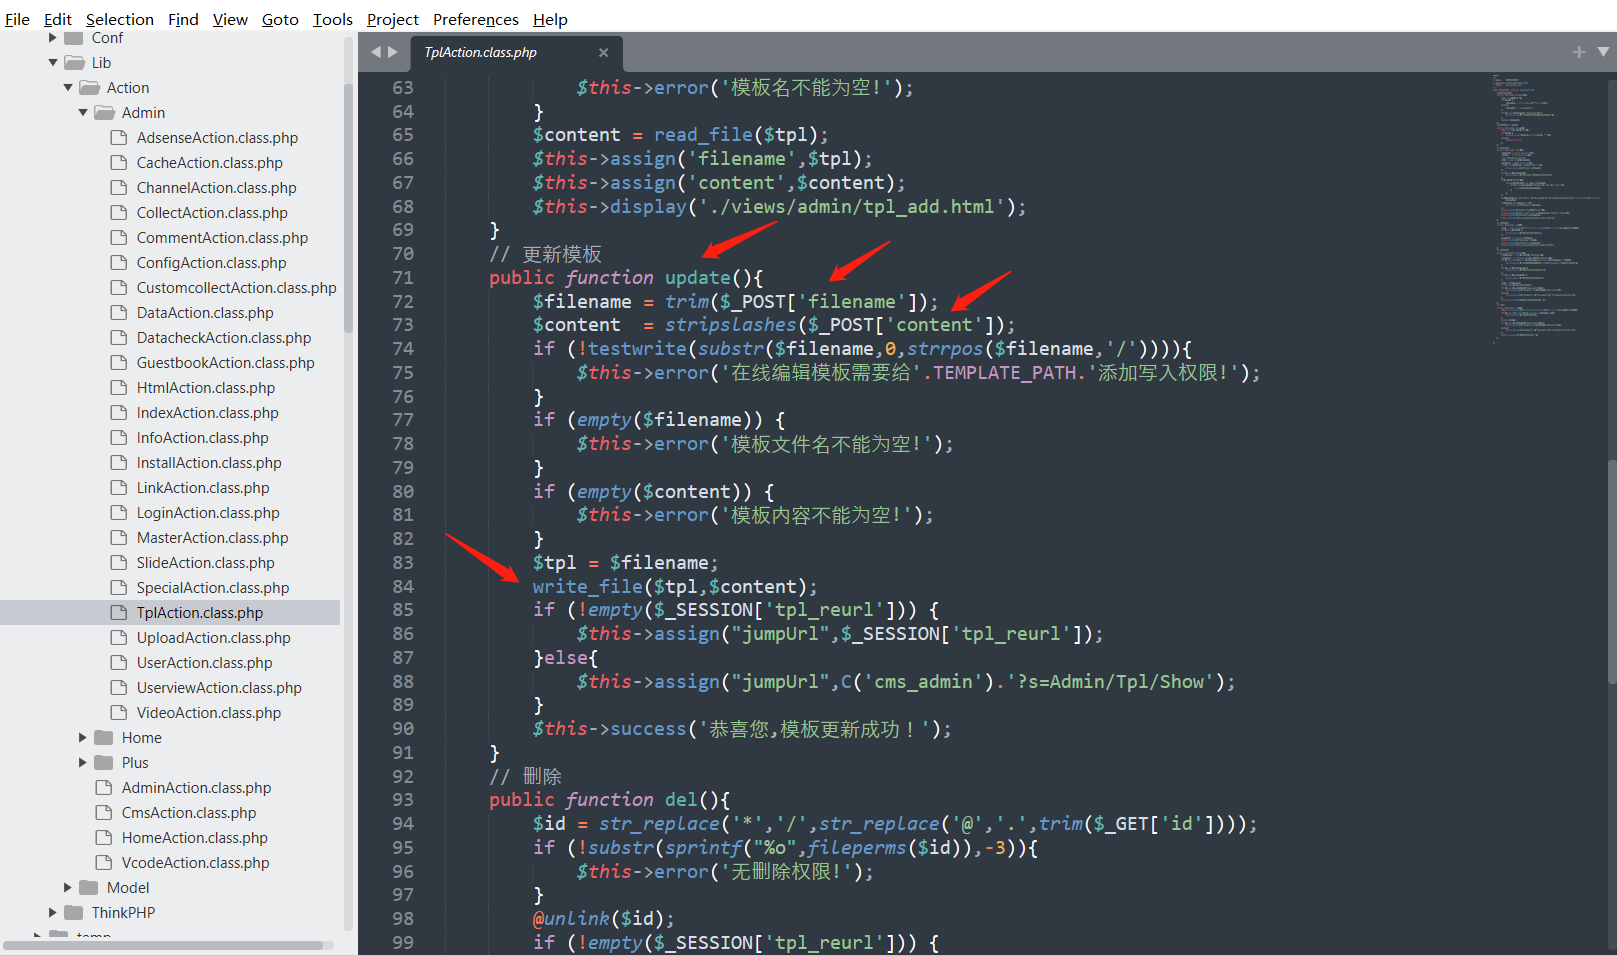The height and width of the screenshot is (956, 1617).
Task: Open DataAction.class.php in sidebar
Action: (x=205, y=313)
